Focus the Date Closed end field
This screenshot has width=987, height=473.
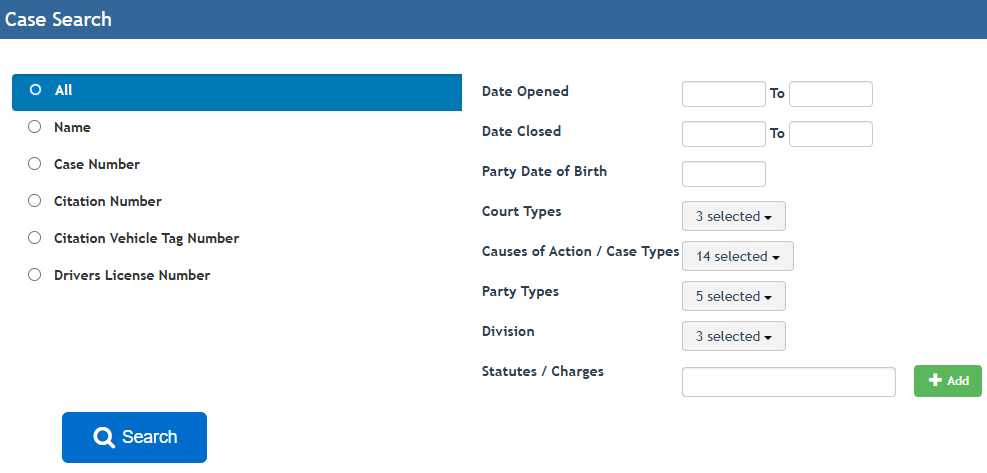coord(831,134)
